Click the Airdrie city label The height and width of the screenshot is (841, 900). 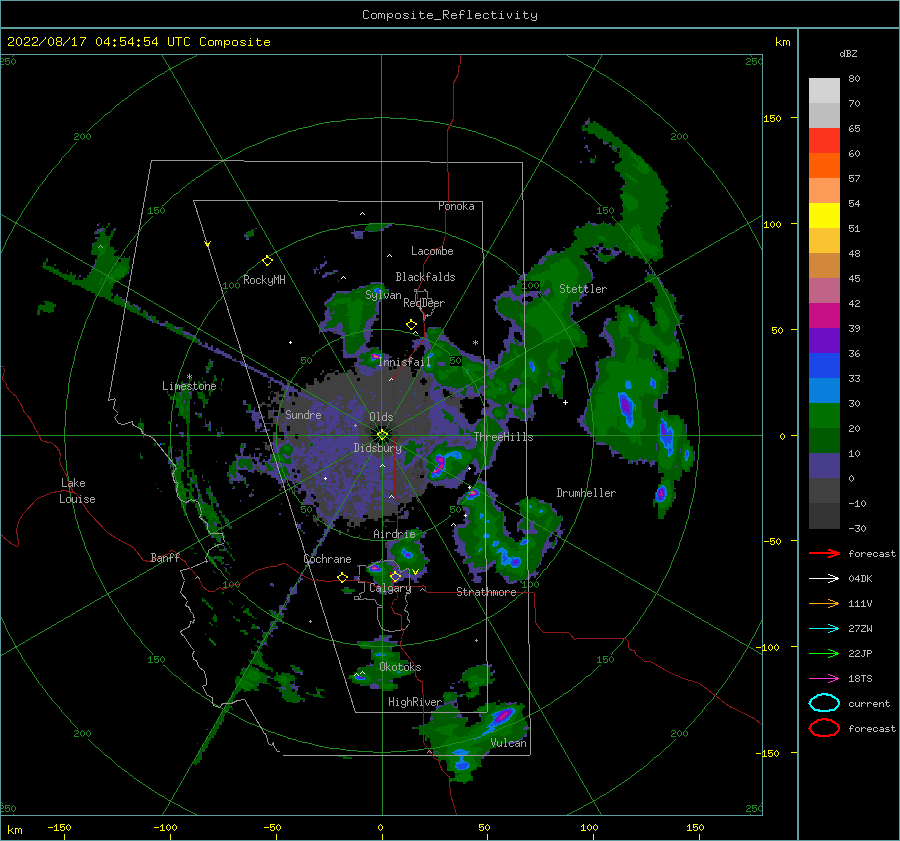click(x=394, y=534)
